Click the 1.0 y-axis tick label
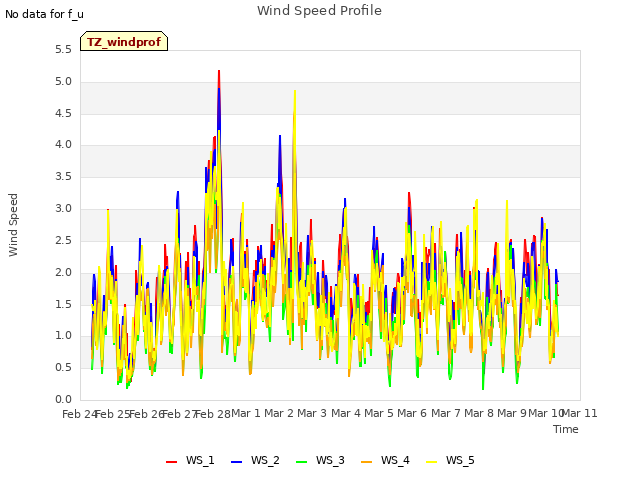640x480 pixels. (x=63, y=336)
